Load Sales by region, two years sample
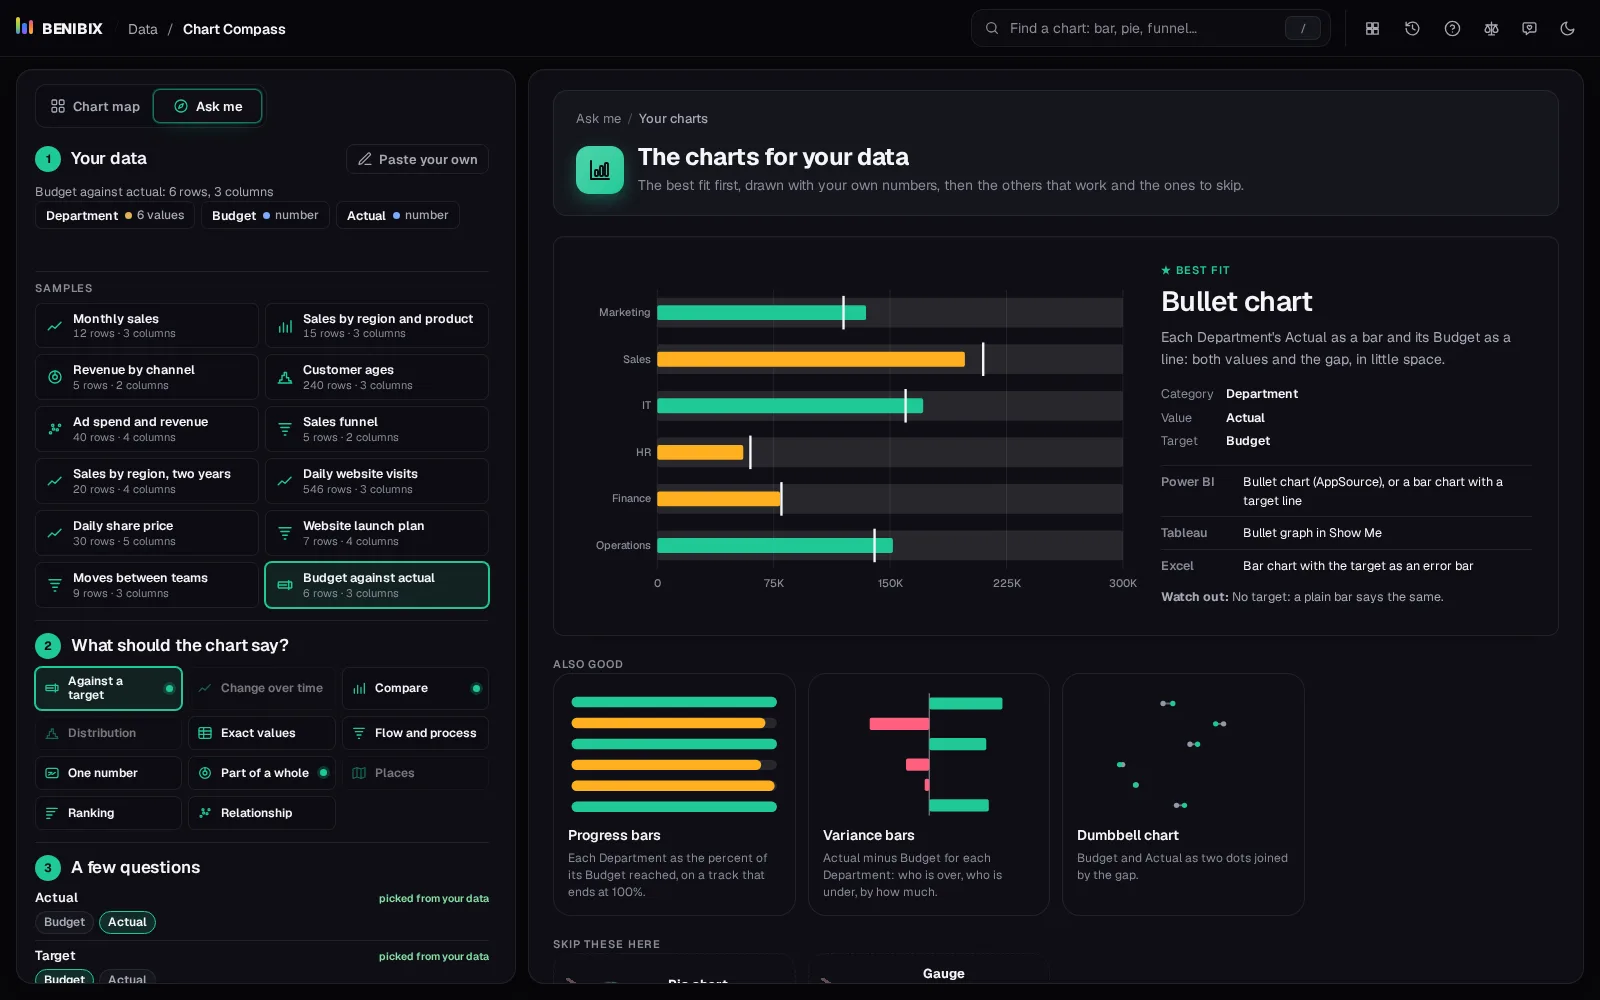Image resolution: width=1600 pixels, height=1000 pixels. point(147,481)
